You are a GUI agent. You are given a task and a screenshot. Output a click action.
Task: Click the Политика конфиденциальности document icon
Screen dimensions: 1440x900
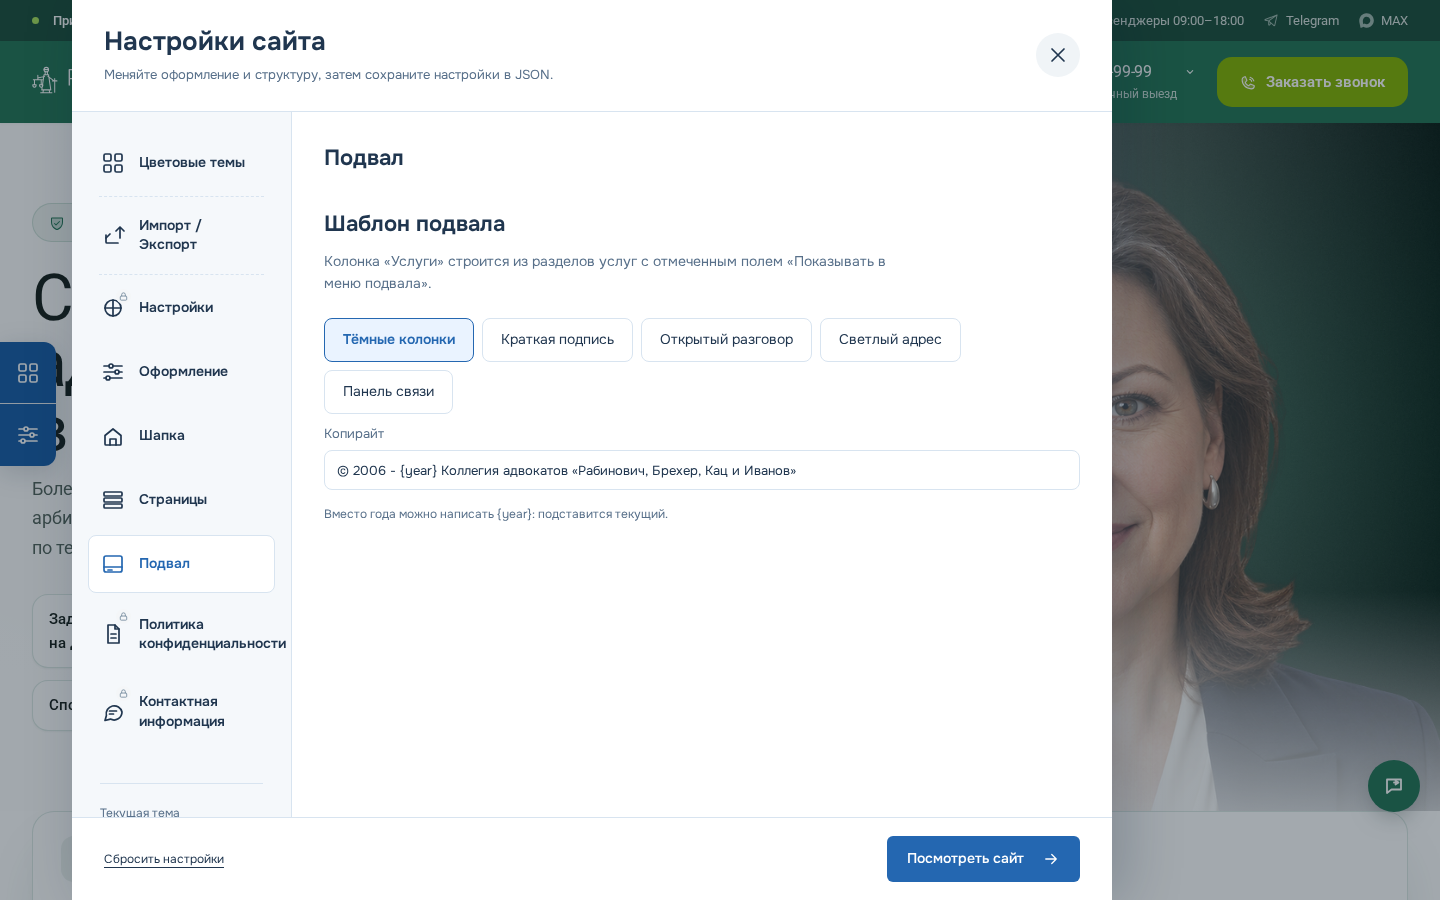pyautogui.click(x=113, y=634)
